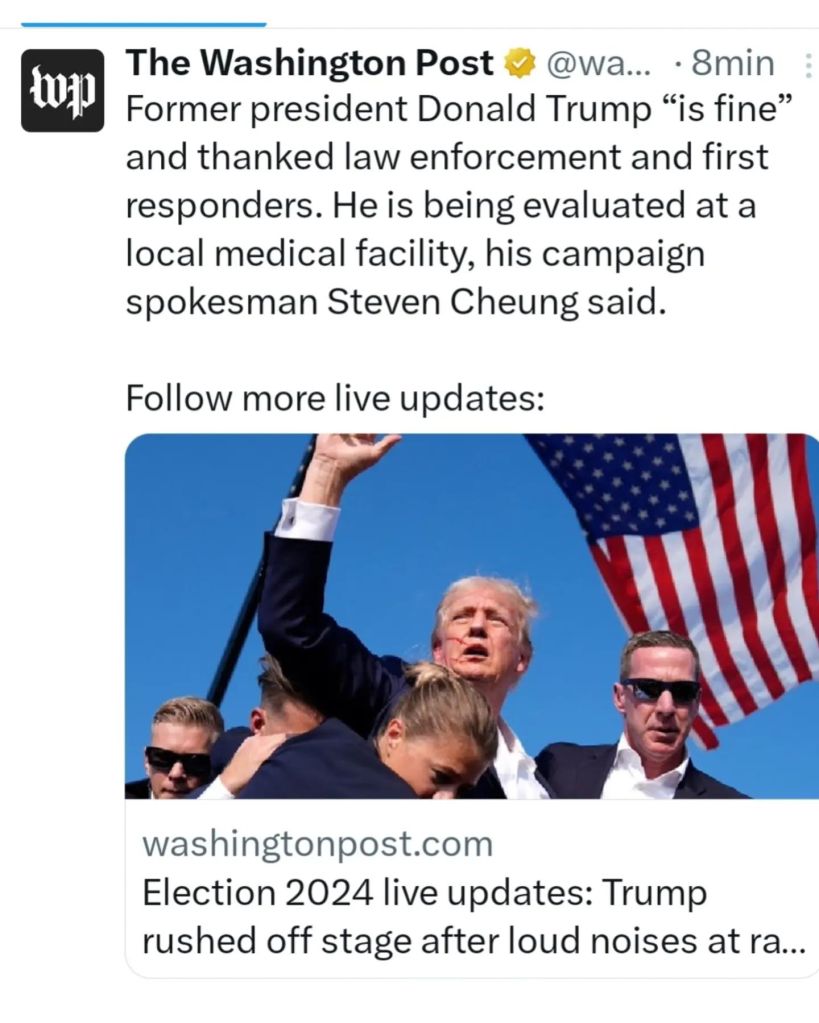This screenshot has width=819, height=1023.
Task: Open the 8min timestamp link
Action: click(732, 64)
